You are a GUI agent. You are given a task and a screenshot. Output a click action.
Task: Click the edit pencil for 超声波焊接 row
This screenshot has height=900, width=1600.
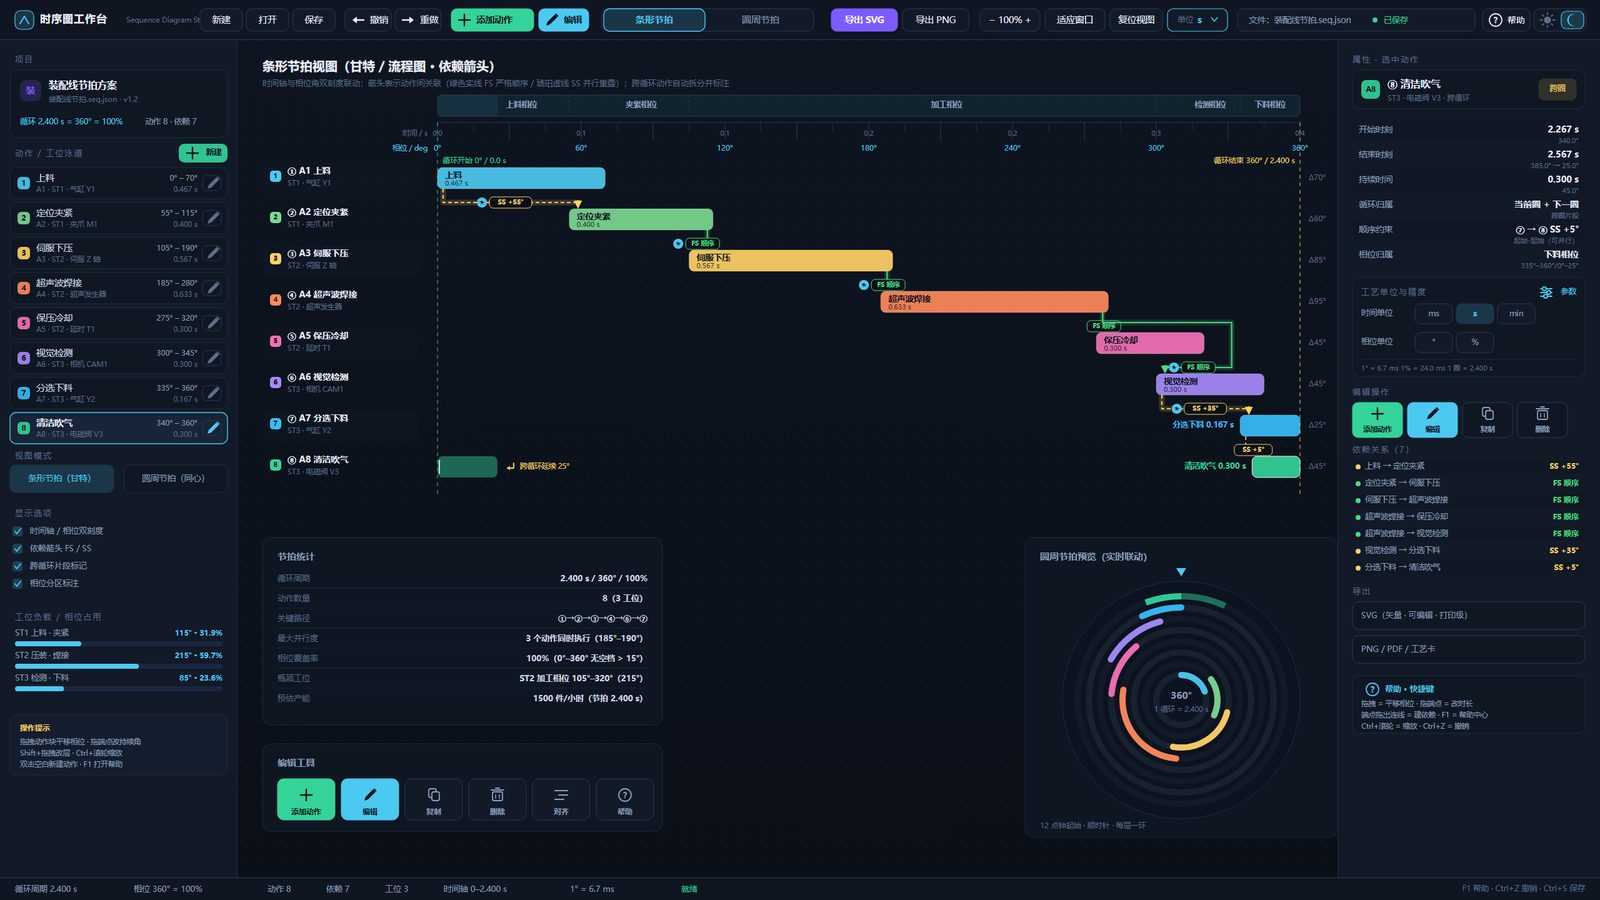(212, 288)
